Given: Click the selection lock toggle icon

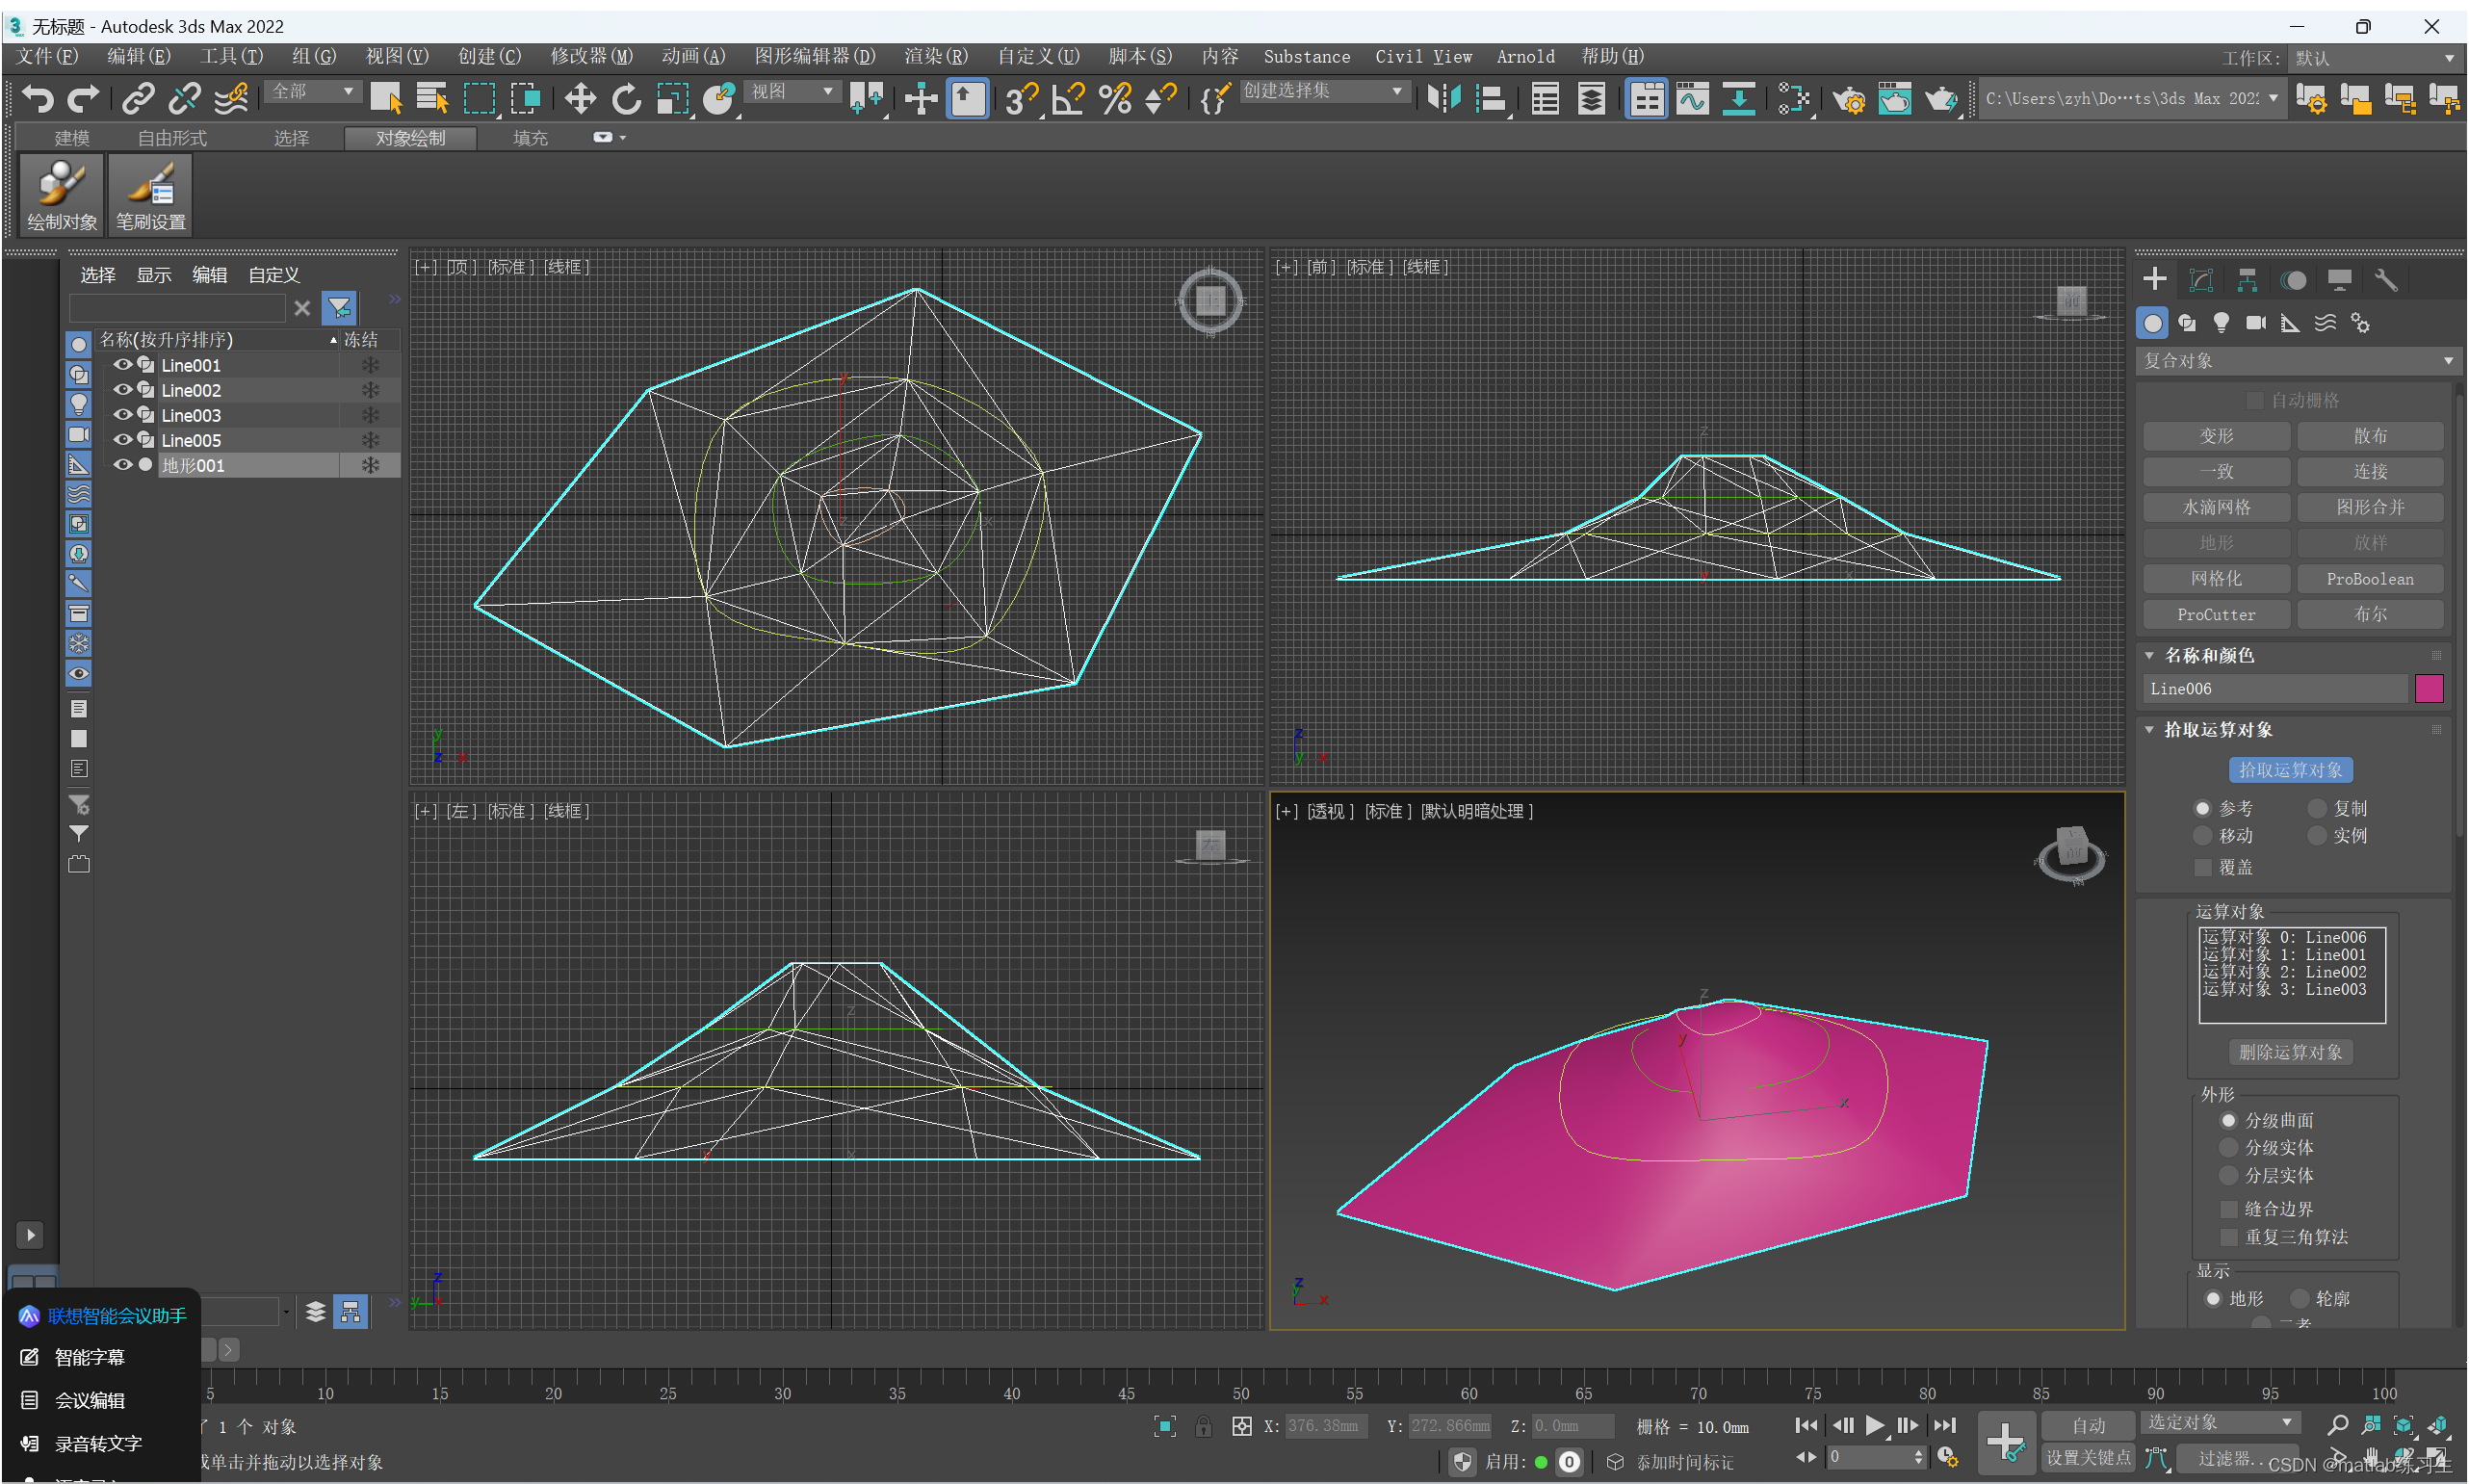Looking at the screenshot, I should (1203, 1426).
